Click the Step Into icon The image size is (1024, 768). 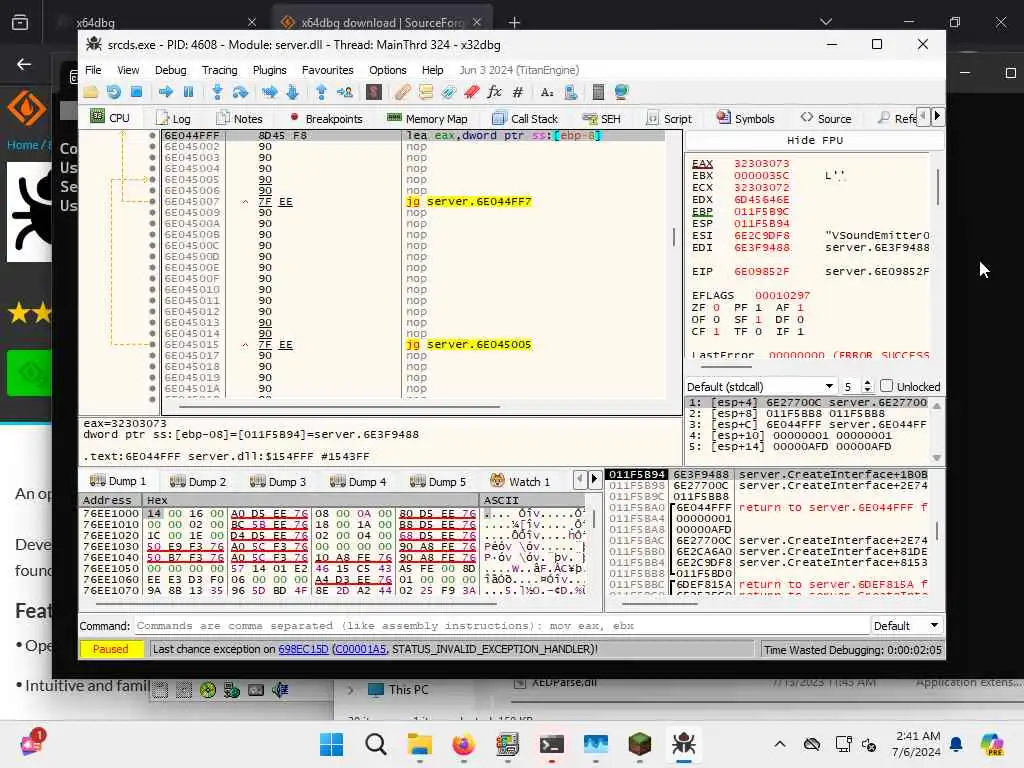(x=217, y=93)
